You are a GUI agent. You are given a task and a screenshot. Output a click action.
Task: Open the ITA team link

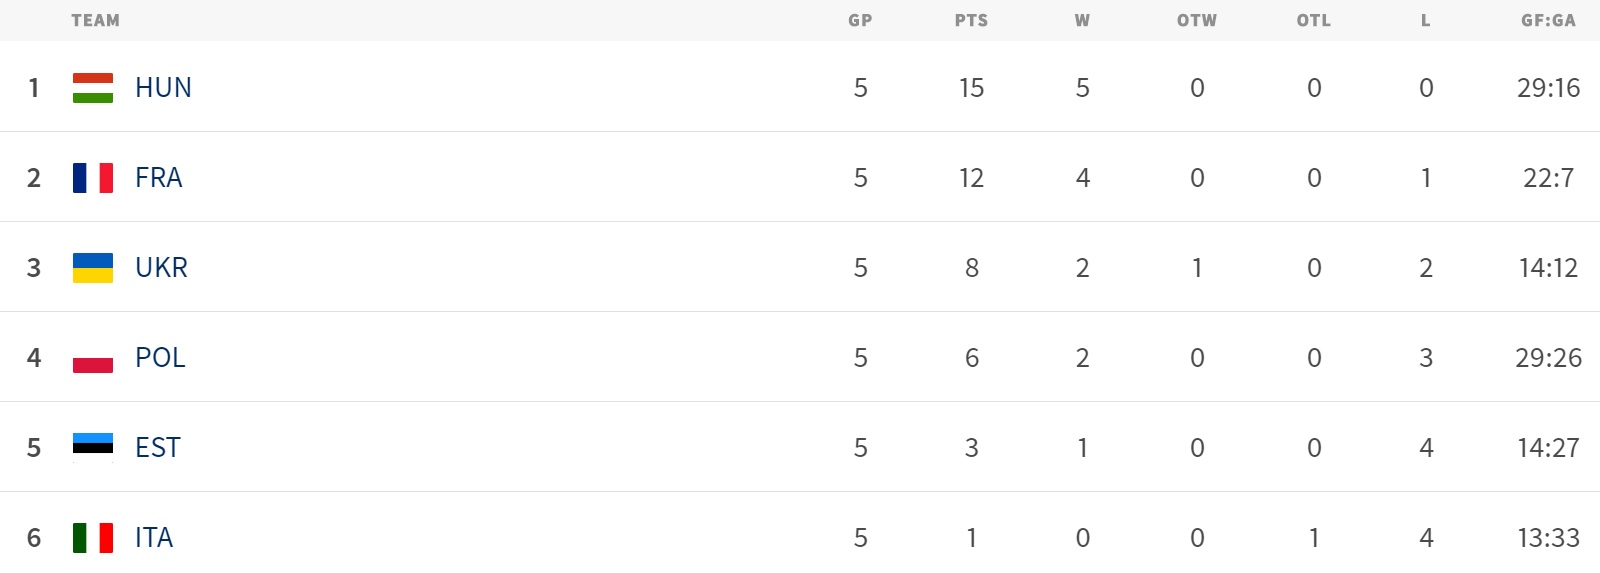tap(154, 538)
